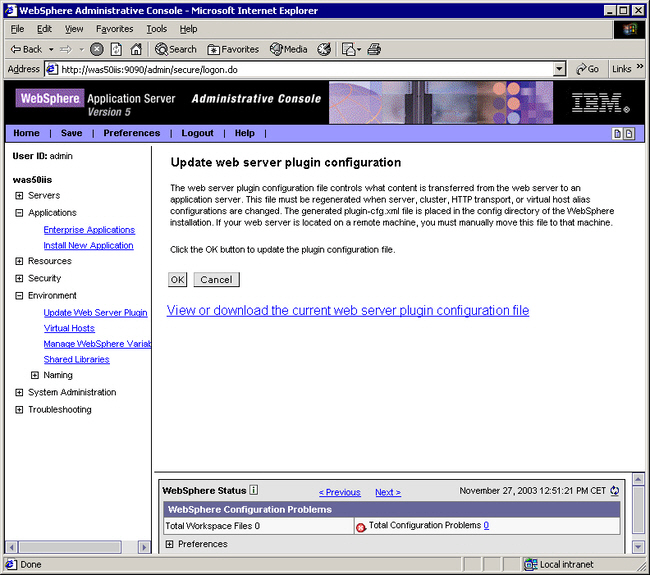This screenshot has width=650, height=575.
Task: Open the Media toolbar button
Action: tap(289, 49)
